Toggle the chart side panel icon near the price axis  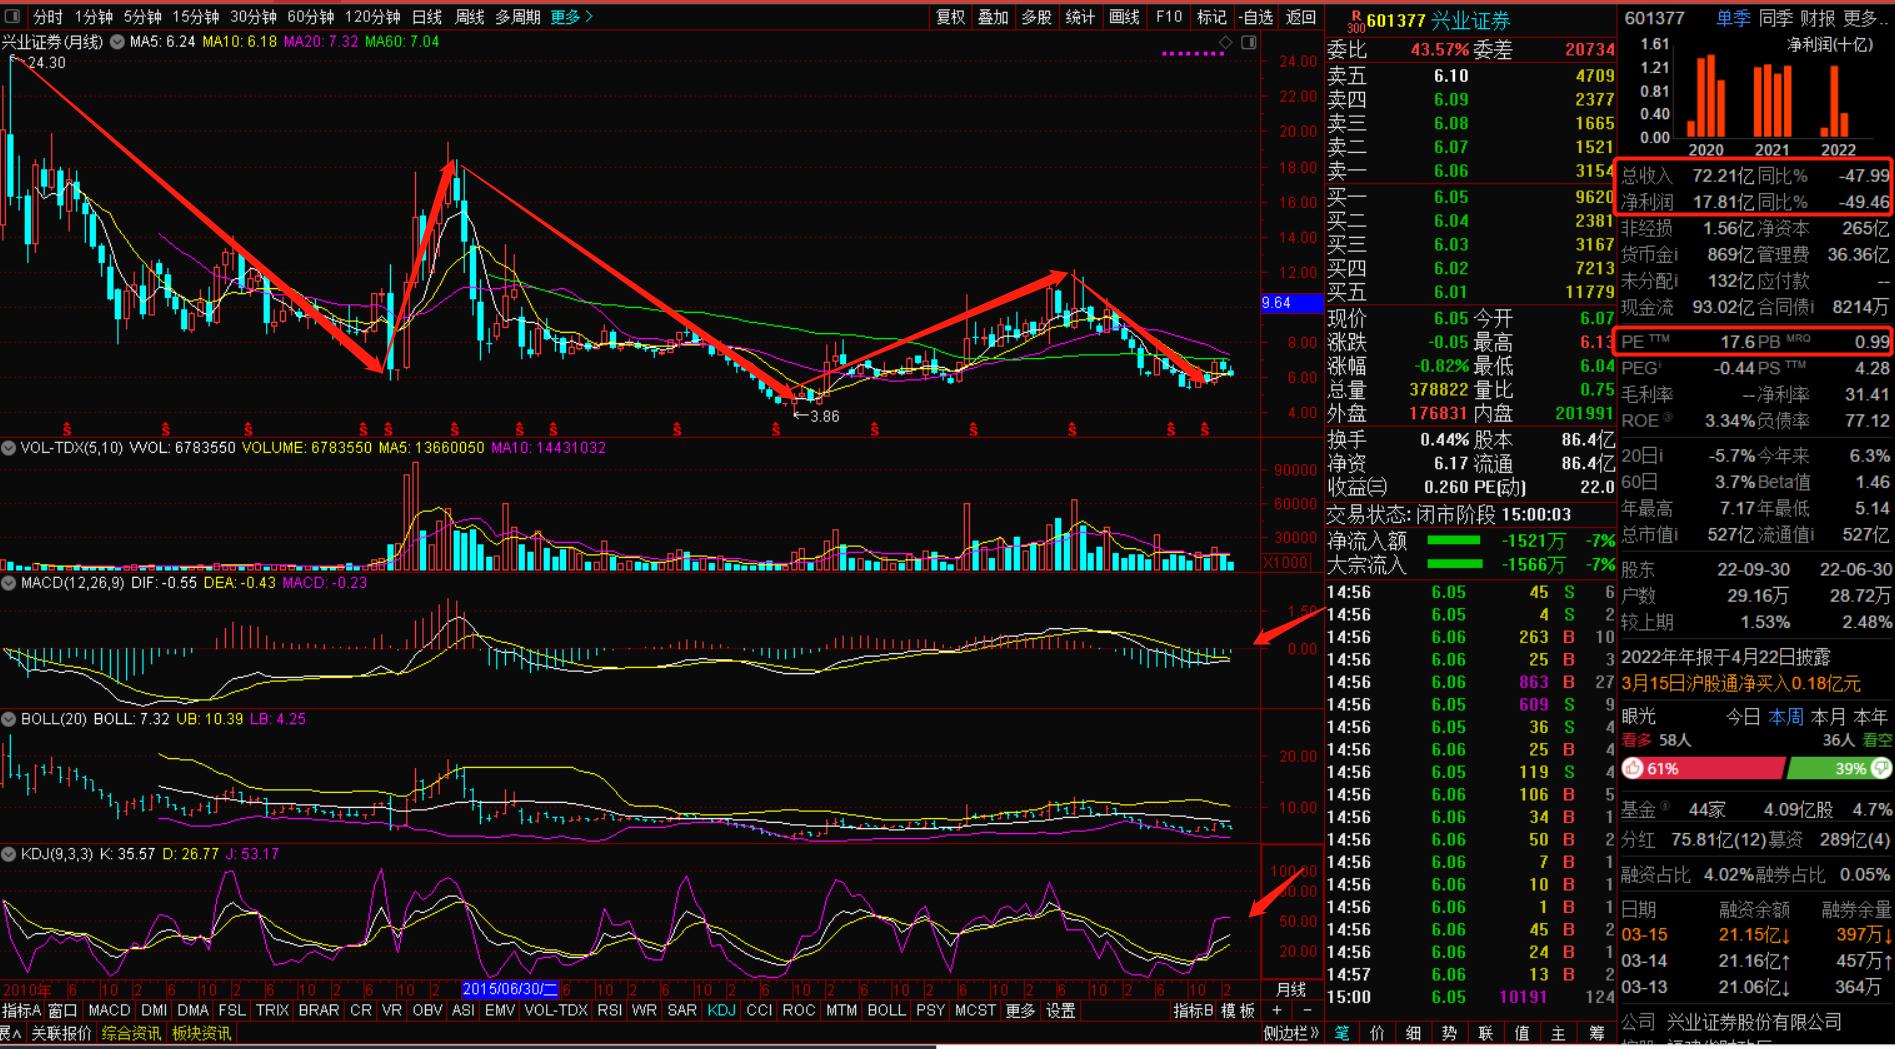click(1249, 42)
